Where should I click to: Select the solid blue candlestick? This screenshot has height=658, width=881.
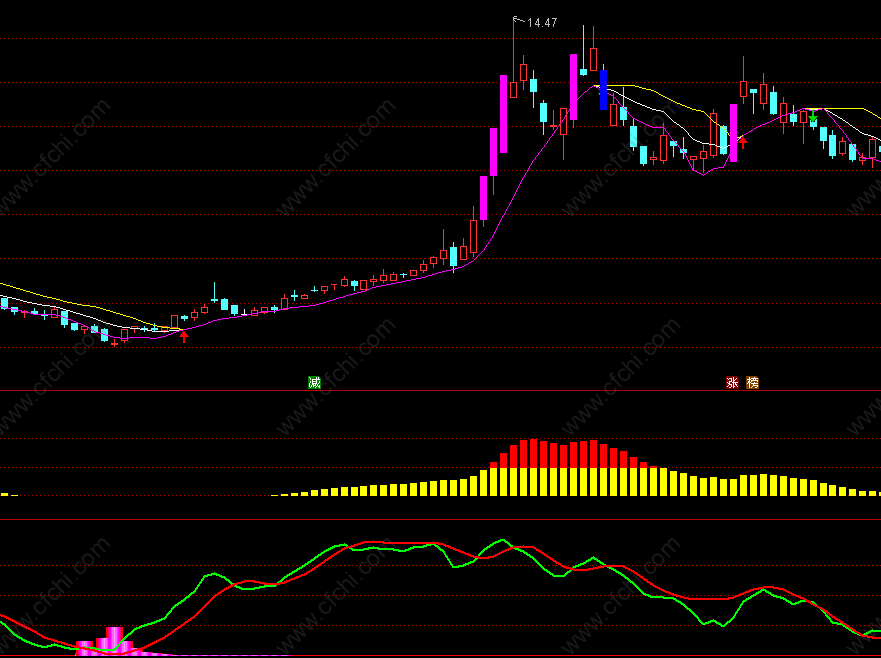pyautogui.click(x=603, y=90)
